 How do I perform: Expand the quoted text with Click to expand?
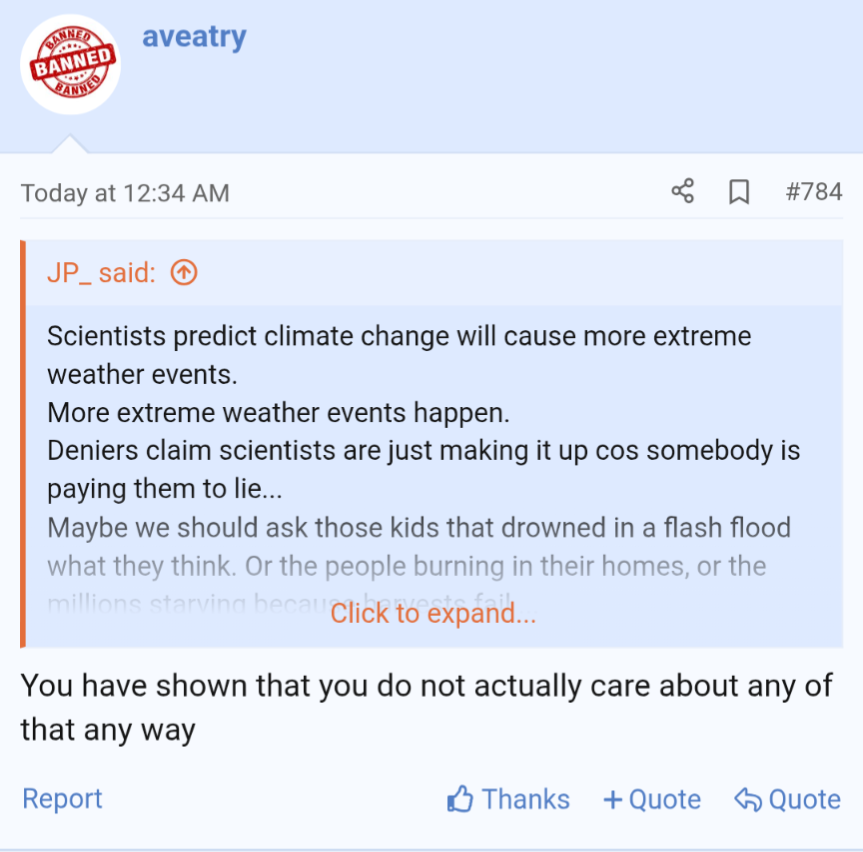(x=433, y=613)
